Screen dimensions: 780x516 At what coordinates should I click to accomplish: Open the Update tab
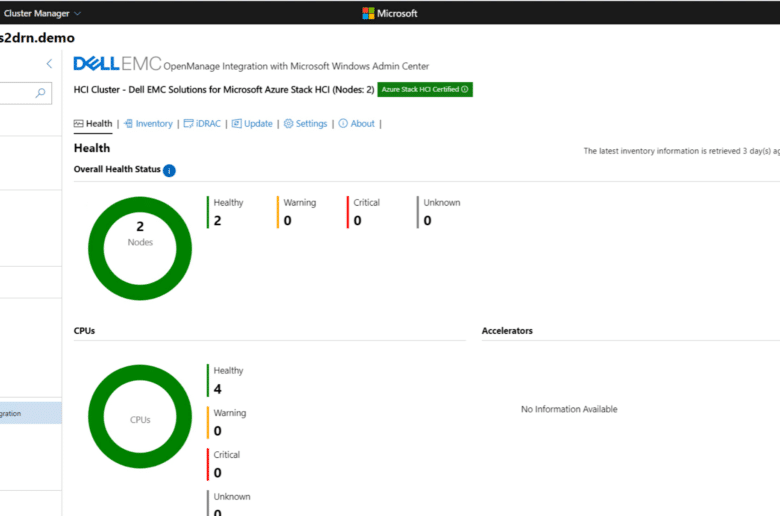pyautogui.click(x=252, y=124)
